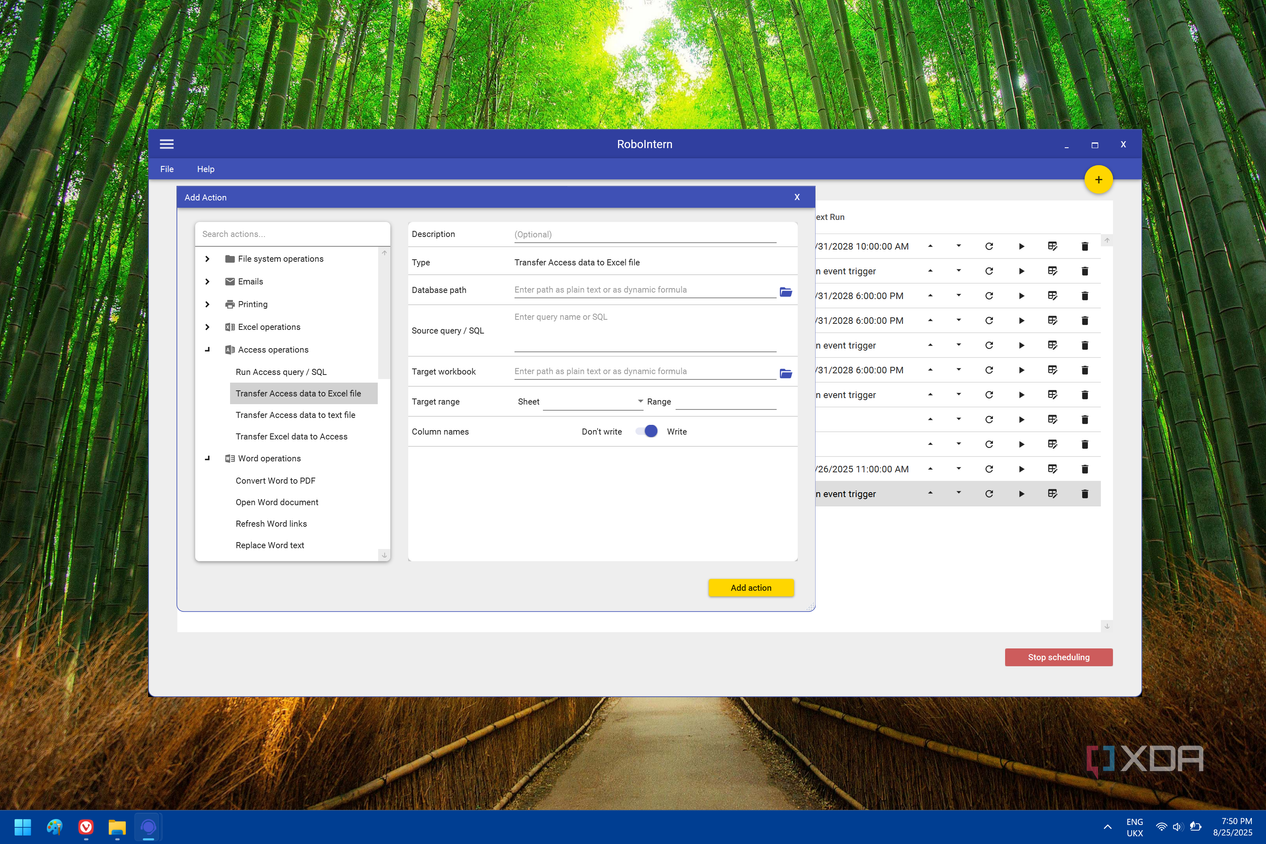
Task: Select Replace Word text action
Action: tap(270, 546)
